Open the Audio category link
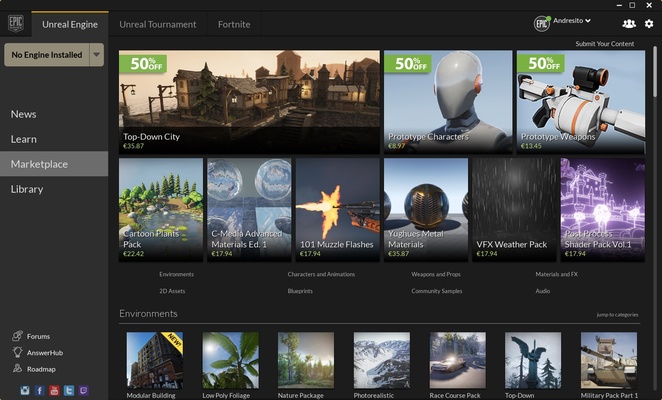The width and height of the screenshot is (662, 400). pyautogui.click(x=543, y=291)
